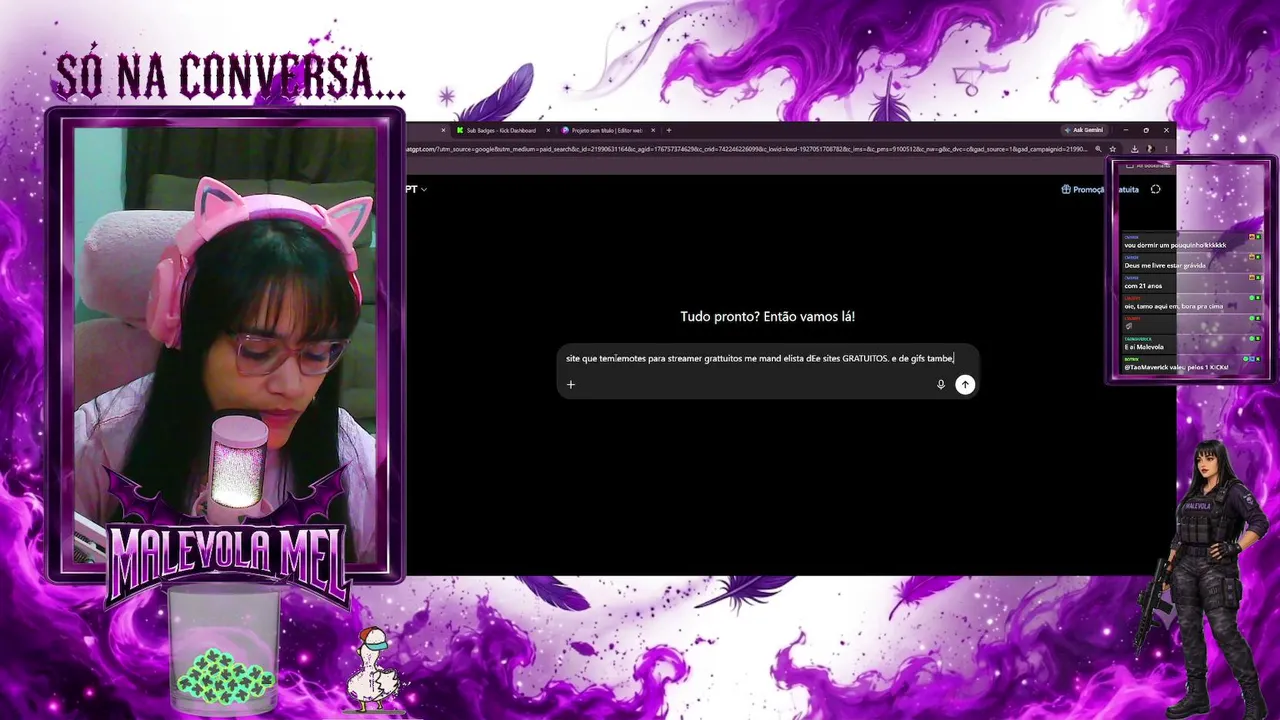Click inside the ChatGPT prompt text field

pos(760,358)
